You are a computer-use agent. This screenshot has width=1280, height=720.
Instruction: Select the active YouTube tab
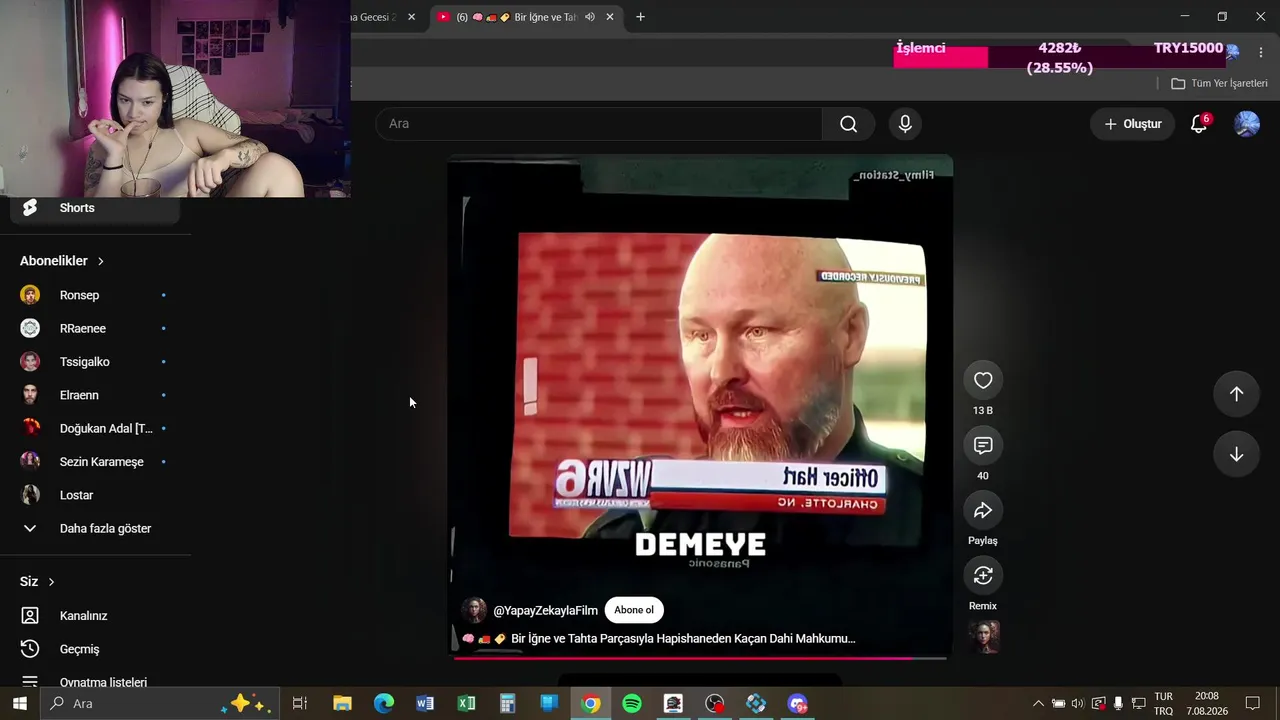pyautogui.click(x=526, y=17)
